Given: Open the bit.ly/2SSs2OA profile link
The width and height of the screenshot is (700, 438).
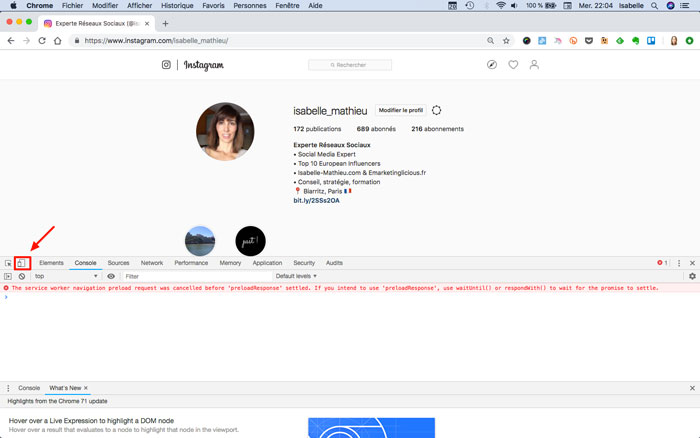Looking at the screenshot, I should click(x=316, y=200).
